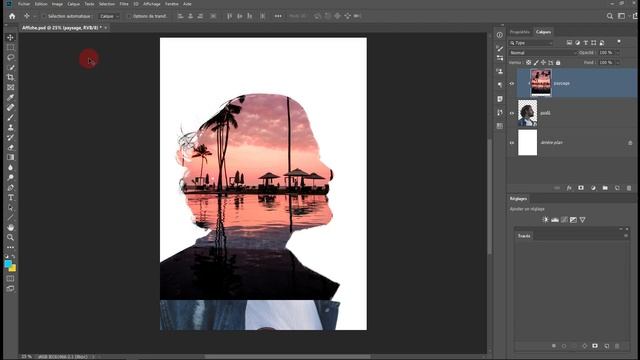
Task: Select the Pen tool
Action: [x=11, y=187]
